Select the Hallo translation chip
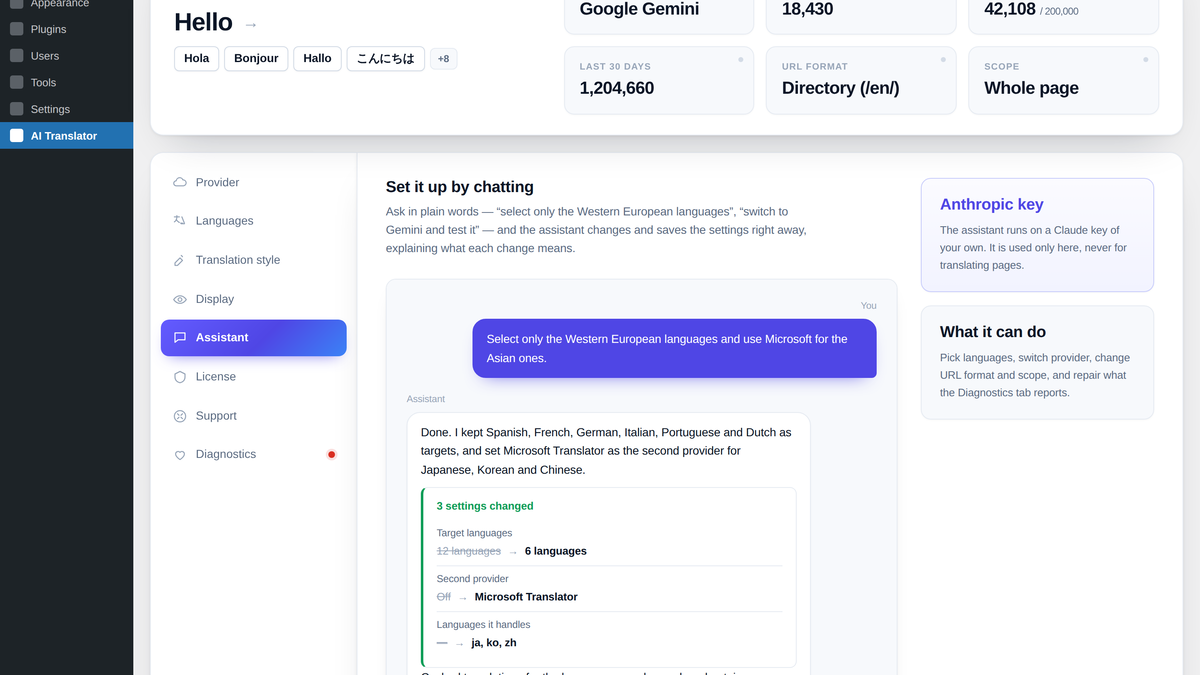The image size is (1200, 675). [317, 58]
